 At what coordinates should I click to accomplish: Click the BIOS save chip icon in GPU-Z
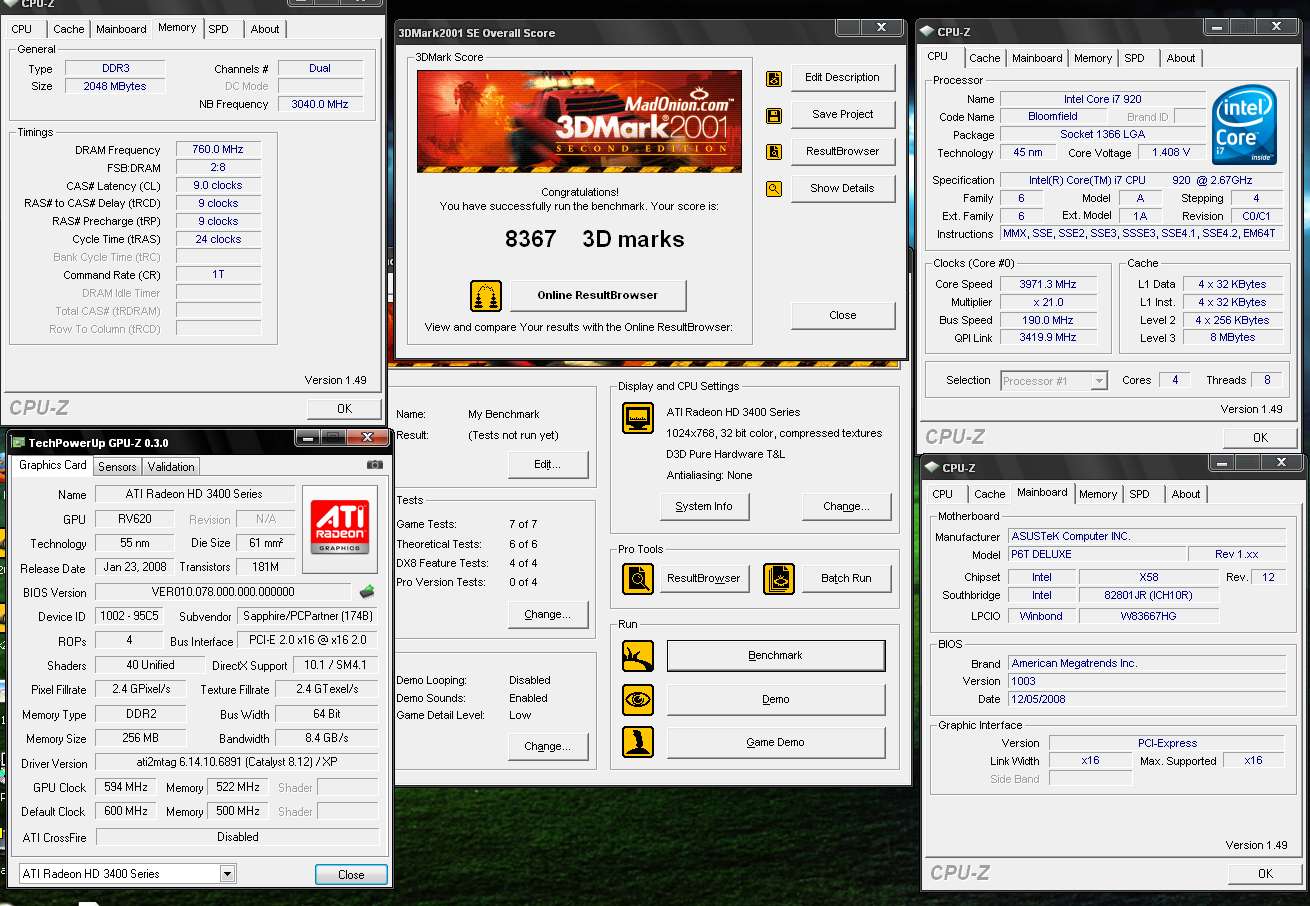[367, 592]
